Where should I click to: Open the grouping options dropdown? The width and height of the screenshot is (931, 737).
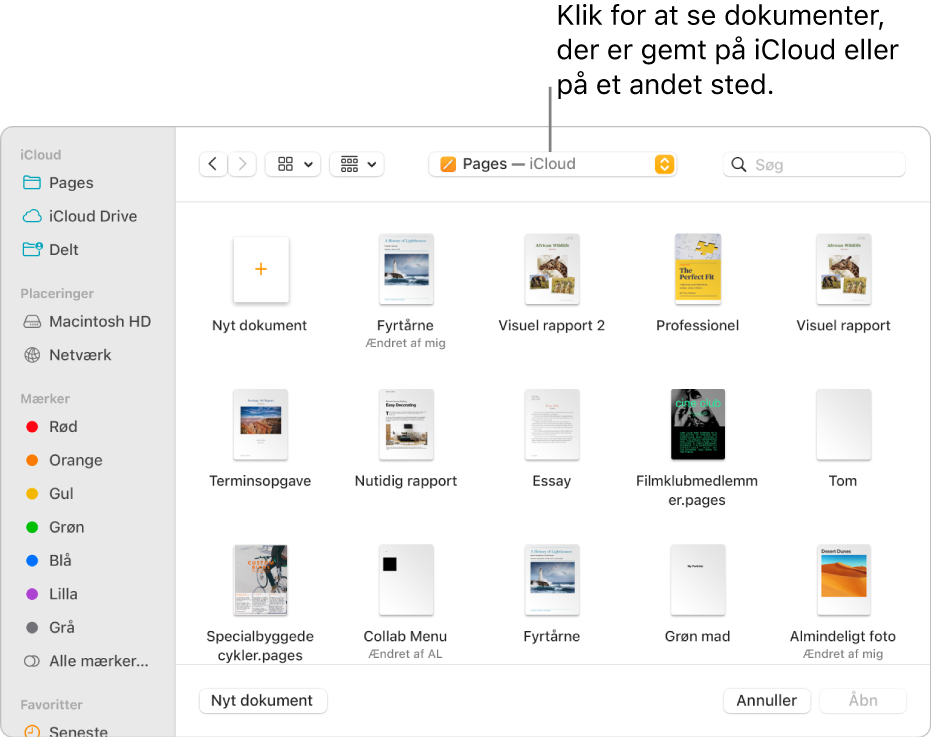(357, 164)
